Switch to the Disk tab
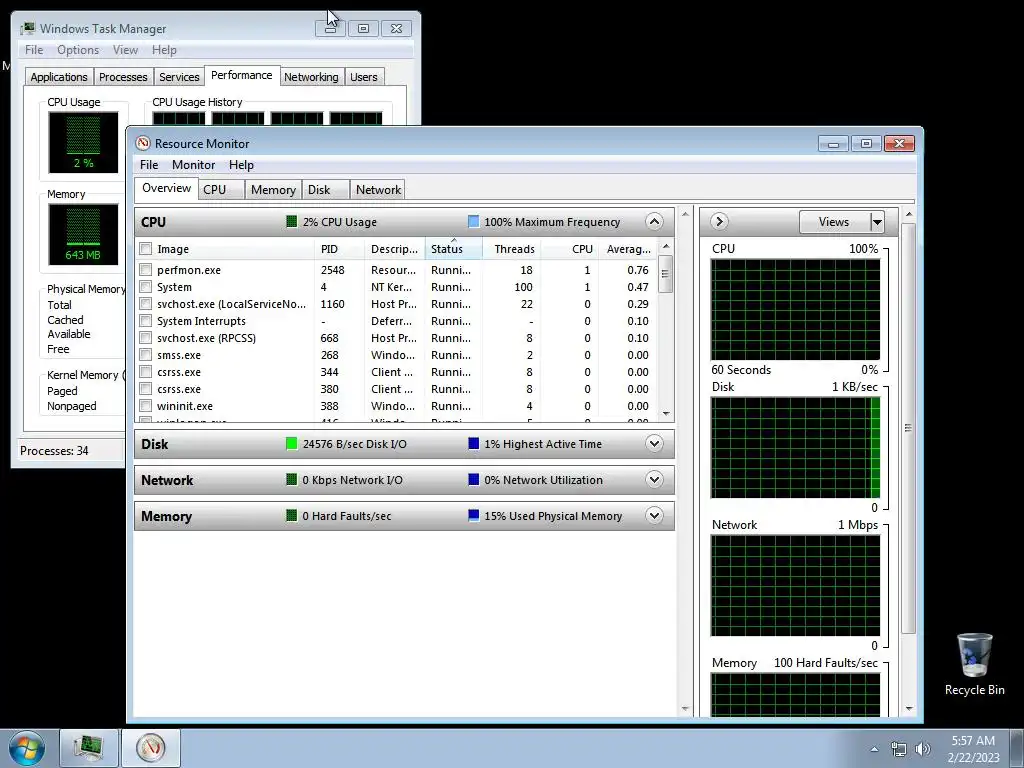 [x=325, y=189]
